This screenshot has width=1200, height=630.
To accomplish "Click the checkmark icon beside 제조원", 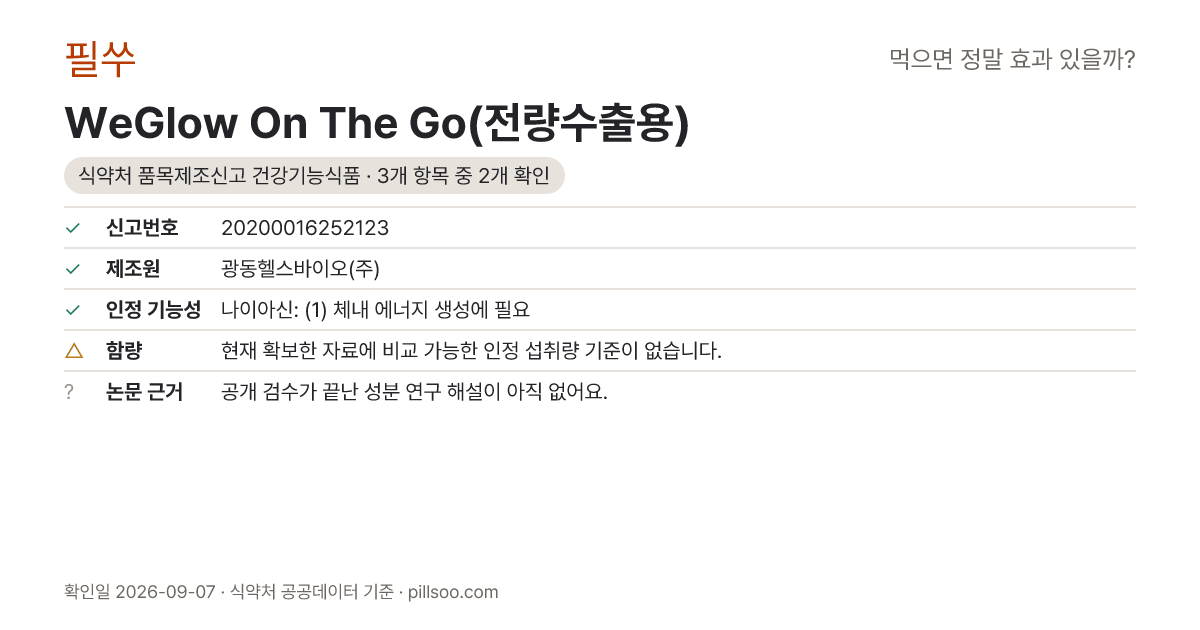I will coord(72,269).
